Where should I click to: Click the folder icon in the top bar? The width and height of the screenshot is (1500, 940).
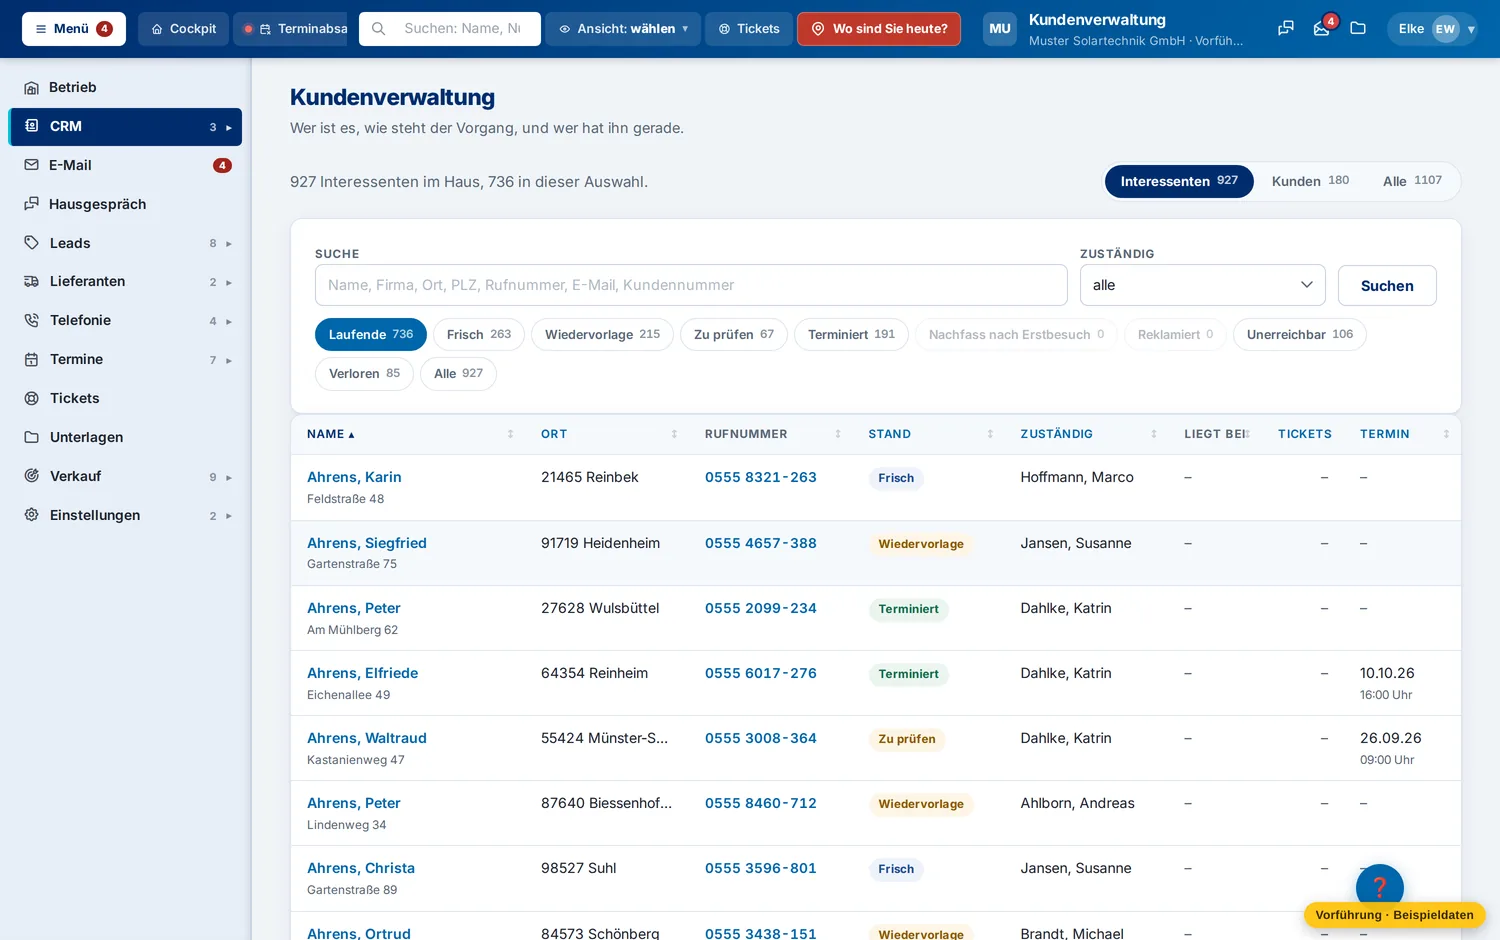pyautogui.click(x=1358, y=29)
